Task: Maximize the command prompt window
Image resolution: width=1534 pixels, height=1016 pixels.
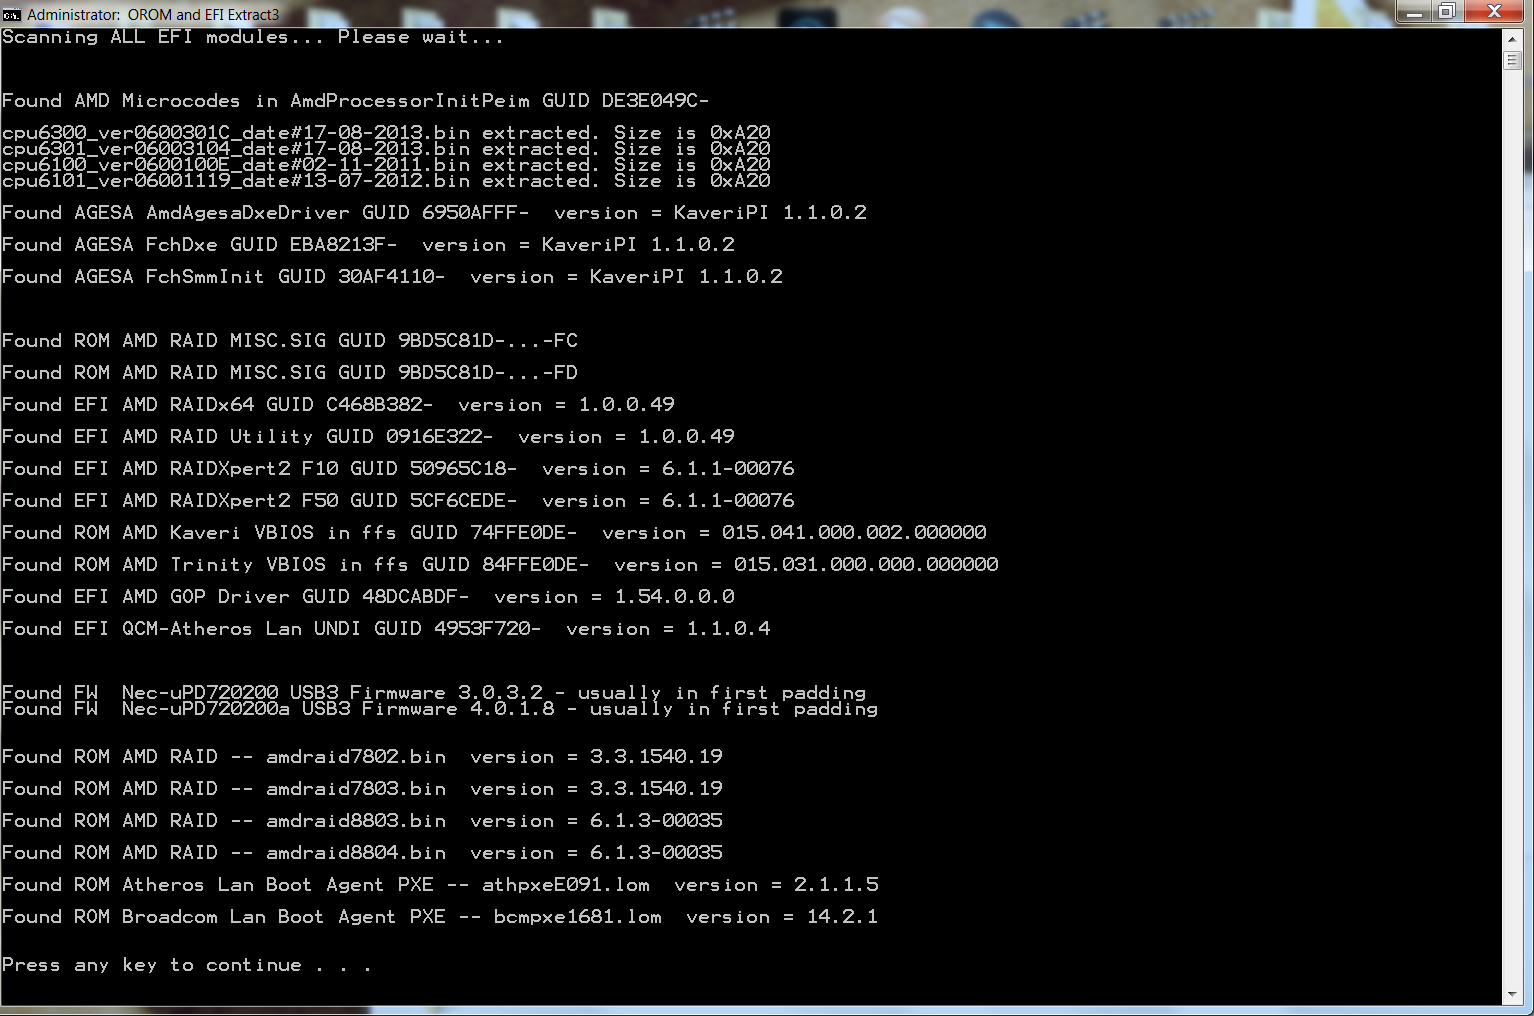Action: 1447,11
